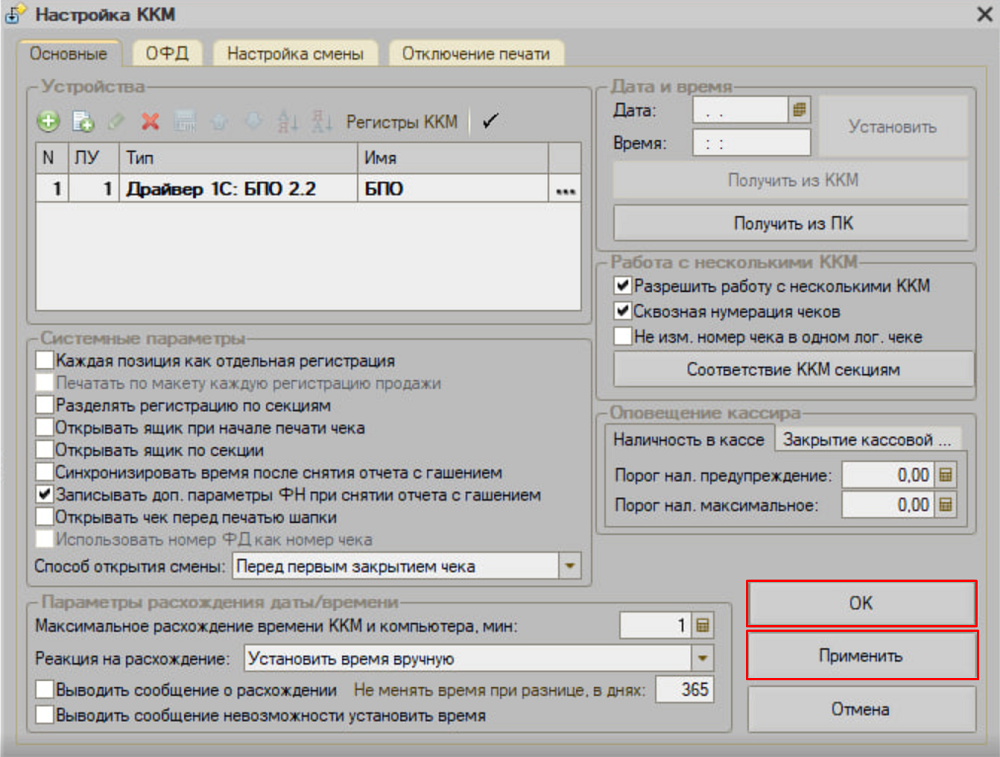The height and width of the screenshot is (757, 1000).
Task: Open the Настройка смены tab
Action: click(295, 53)
